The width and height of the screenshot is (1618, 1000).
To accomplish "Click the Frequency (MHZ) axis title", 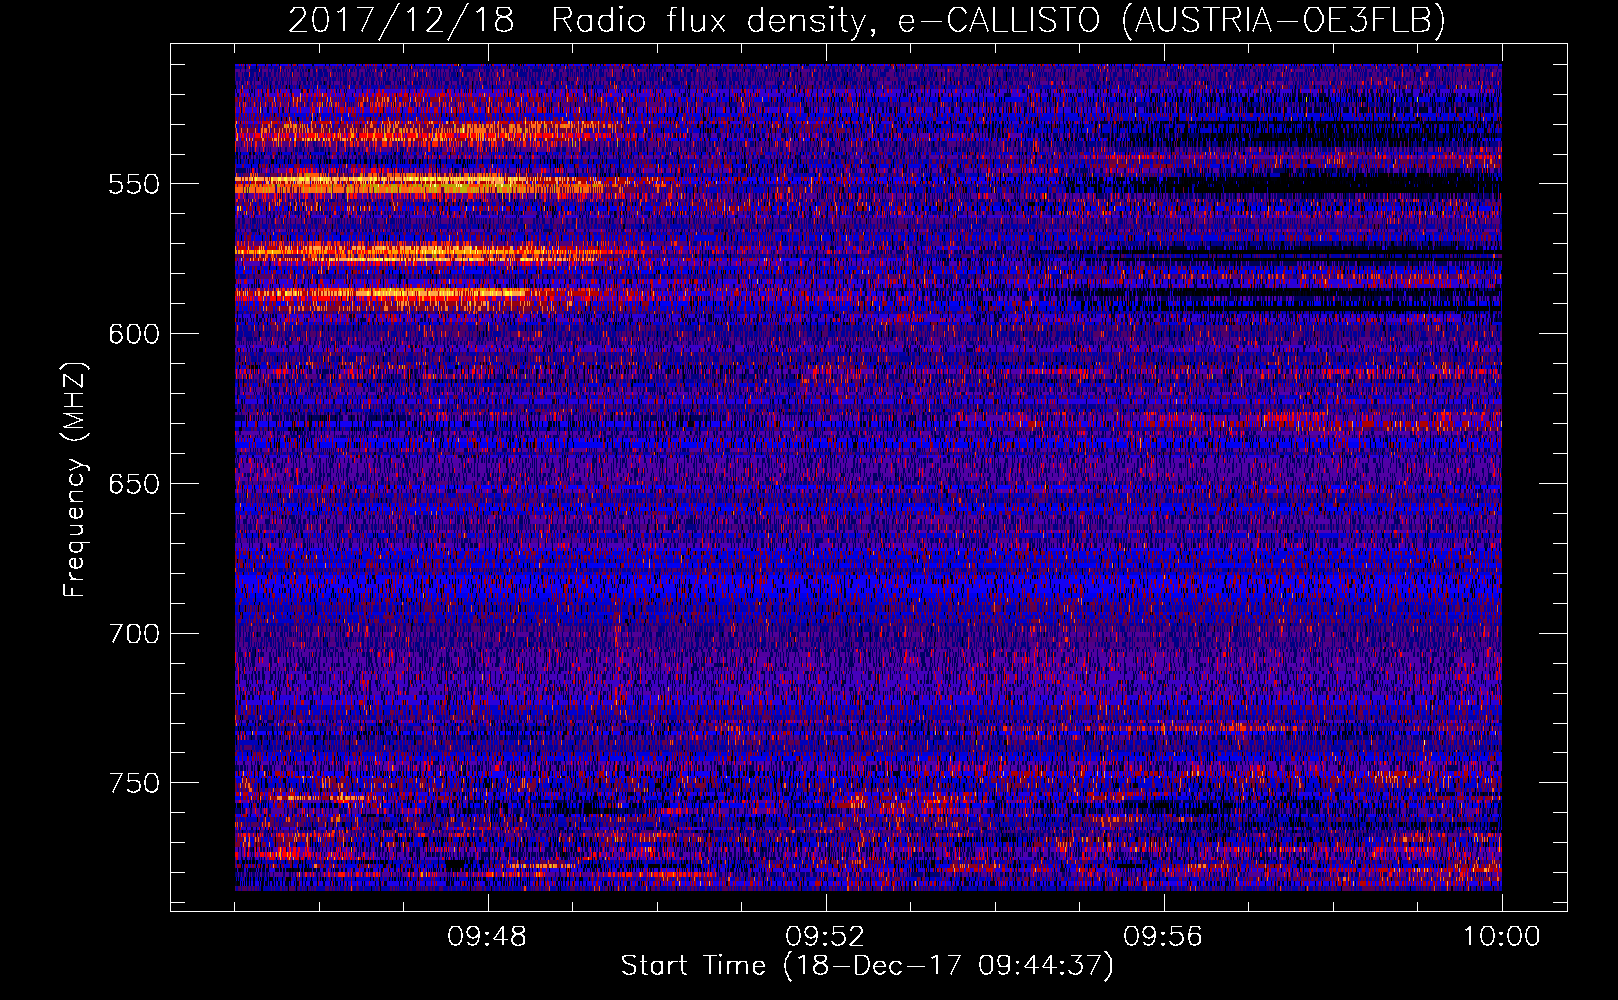I will pos(76,480).
